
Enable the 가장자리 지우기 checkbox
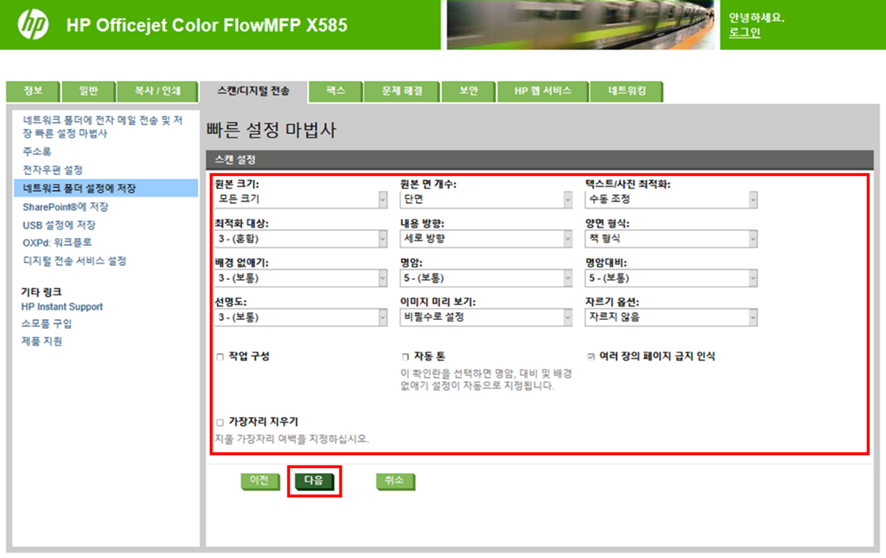pos(220,422)
